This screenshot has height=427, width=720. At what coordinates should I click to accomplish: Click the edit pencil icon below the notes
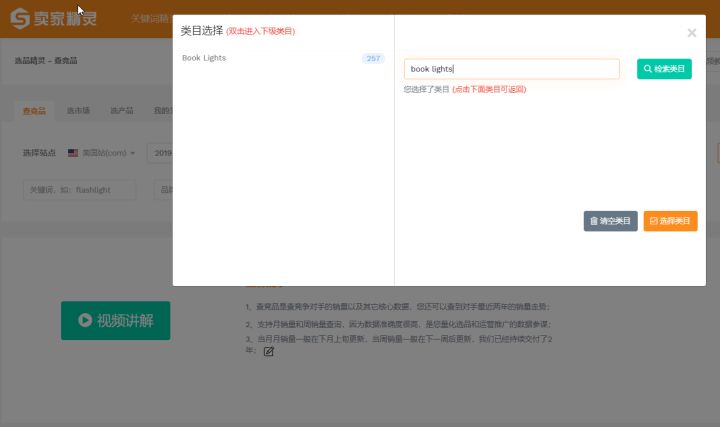pos(268,352)
